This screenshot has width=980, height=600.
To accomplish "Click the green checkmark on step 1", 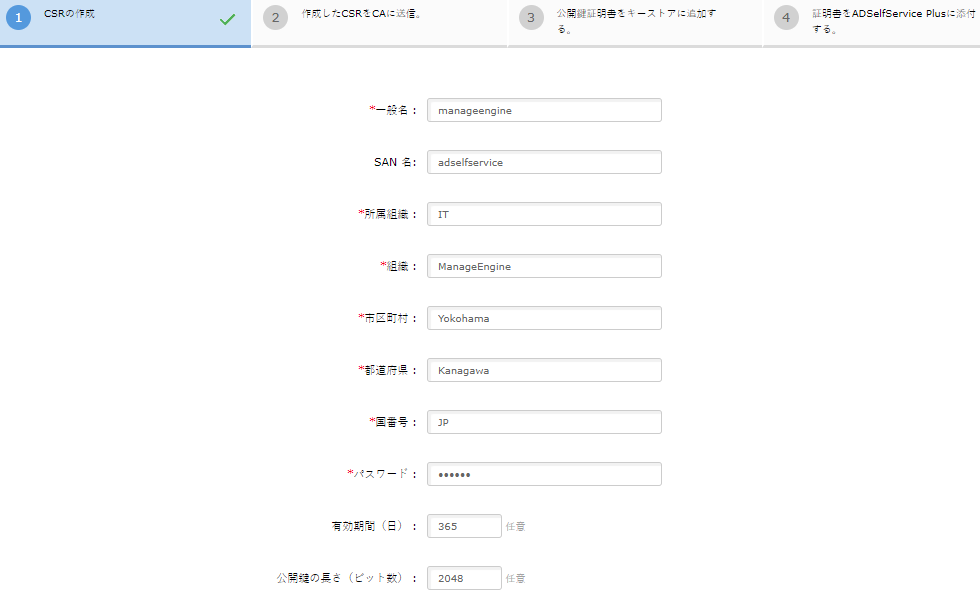I will [x=227, y=18].
